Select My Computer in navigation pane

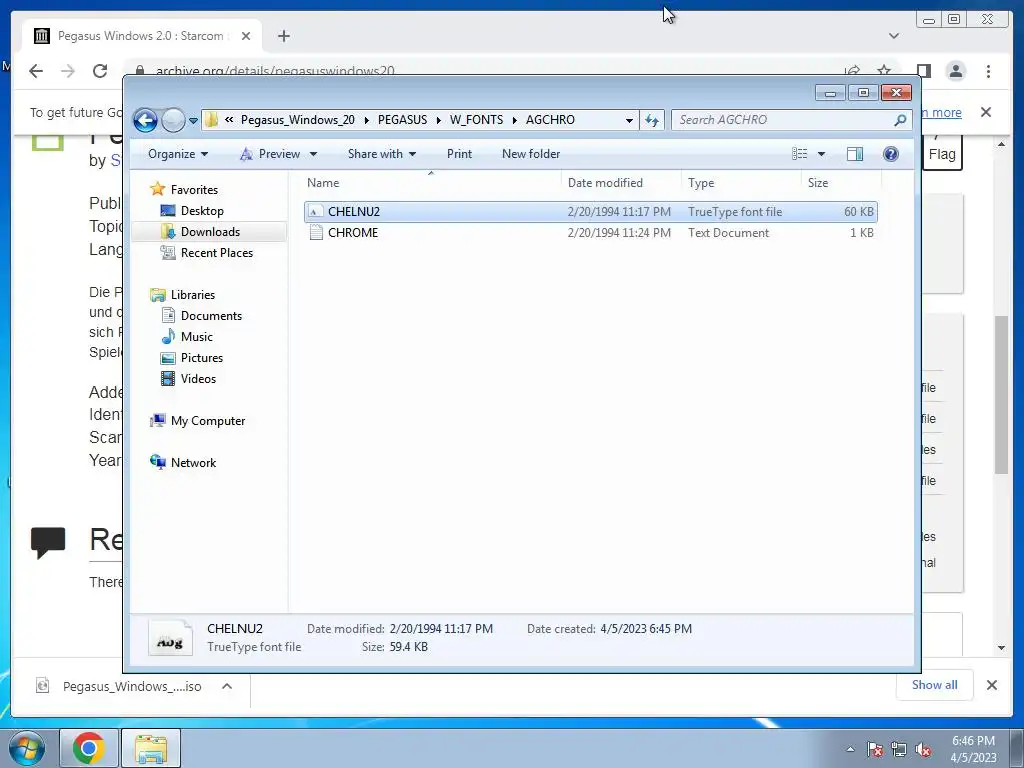coord(208,421)
